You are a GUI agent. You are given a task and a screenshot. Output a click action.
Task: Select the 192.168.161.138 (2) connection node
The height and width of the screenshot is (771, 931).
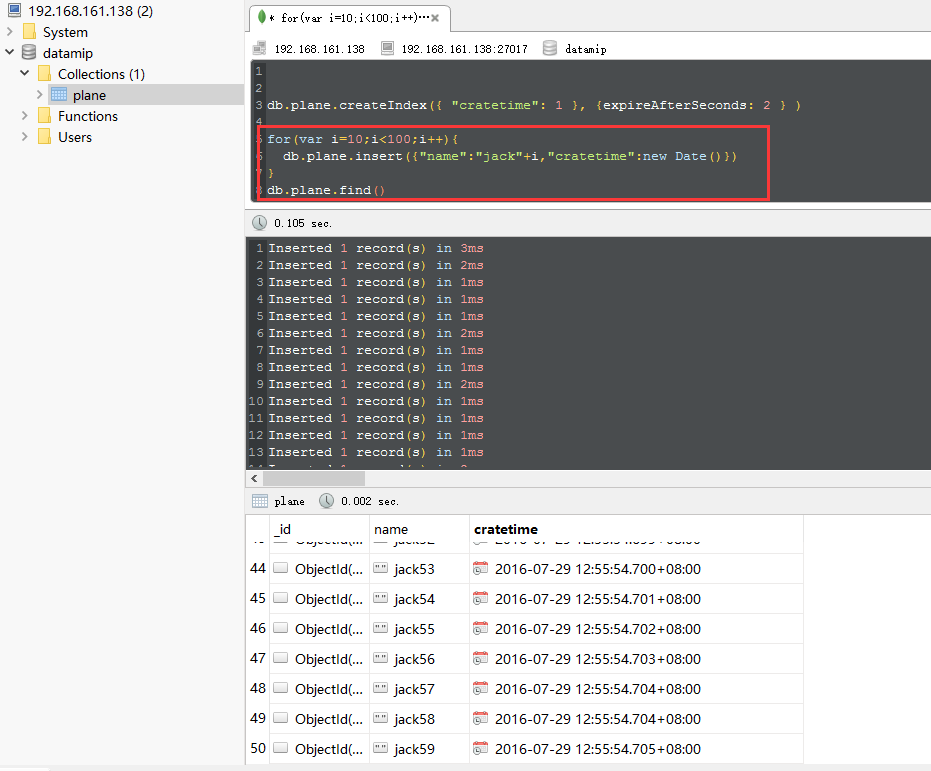(x=90, y=11)
